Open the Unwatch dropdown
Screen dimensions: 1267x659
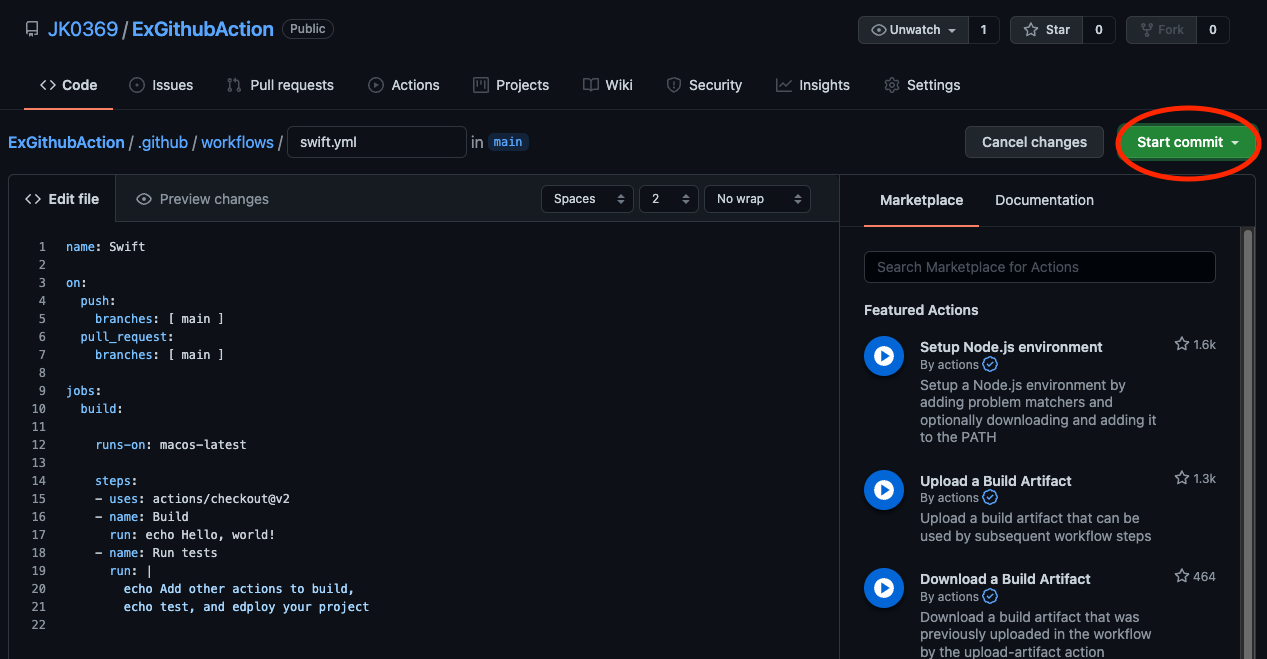(913, 30)
